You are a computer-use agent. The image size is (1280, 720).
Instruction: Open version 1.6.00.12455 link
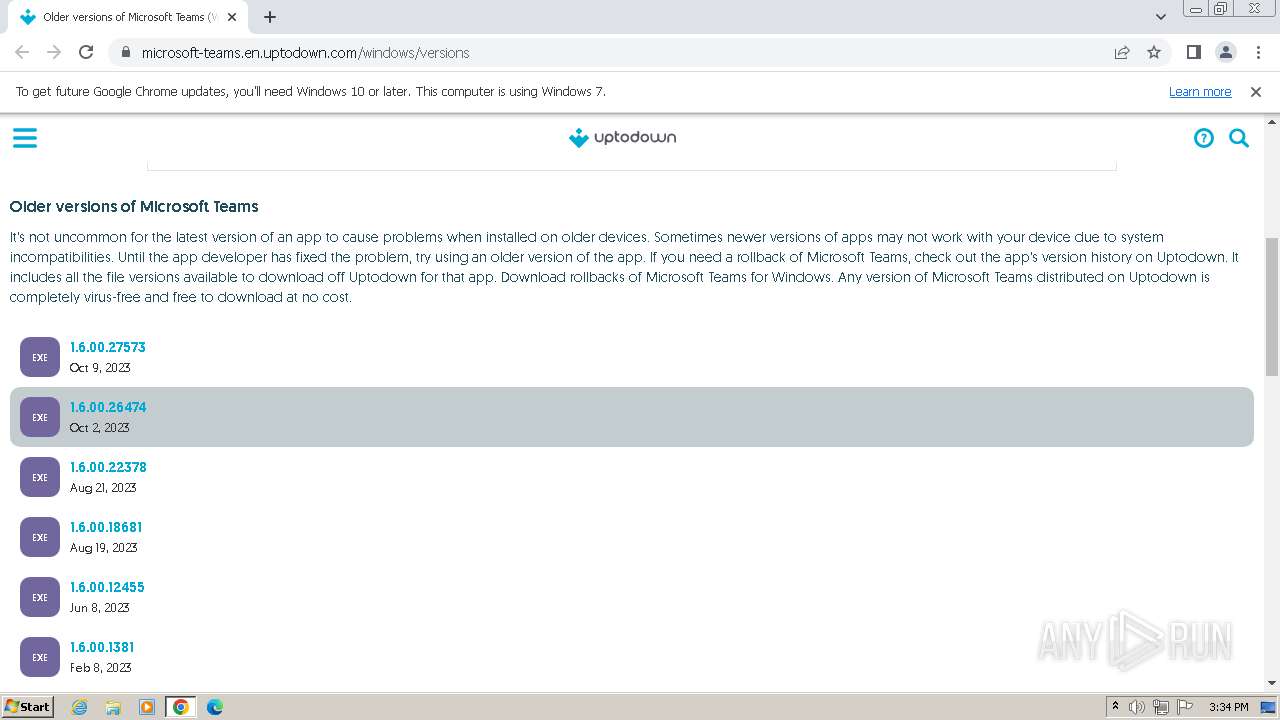(106, 587)
